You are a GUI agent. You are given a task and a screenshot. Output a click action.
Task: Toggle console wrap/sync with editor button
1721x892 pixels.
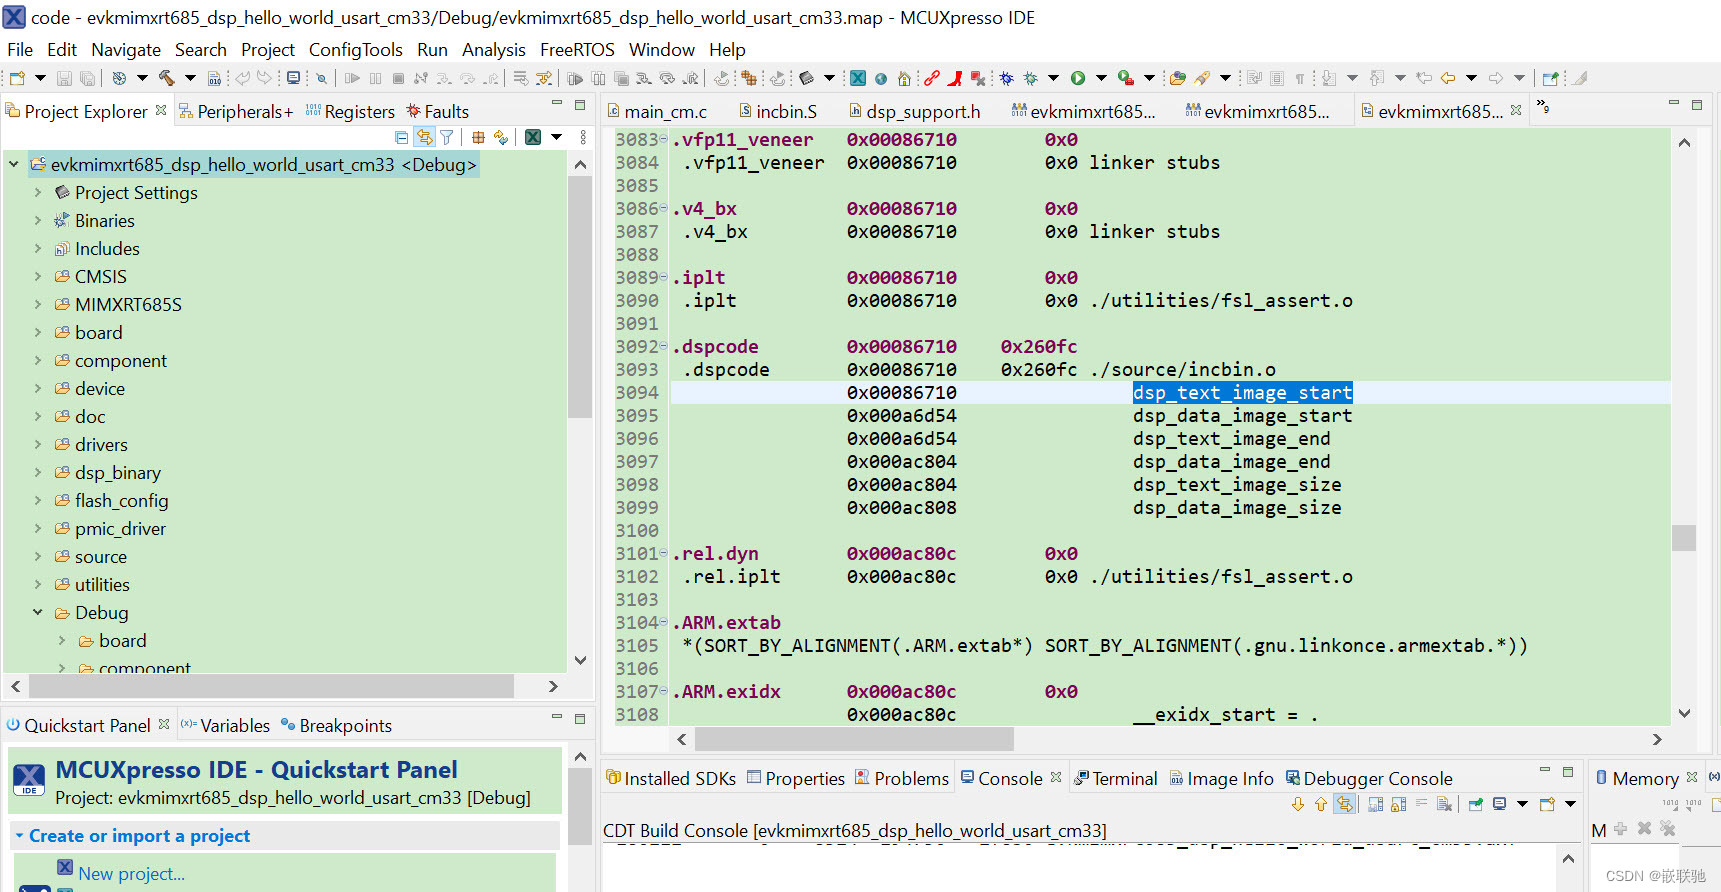coord(1344,804)
